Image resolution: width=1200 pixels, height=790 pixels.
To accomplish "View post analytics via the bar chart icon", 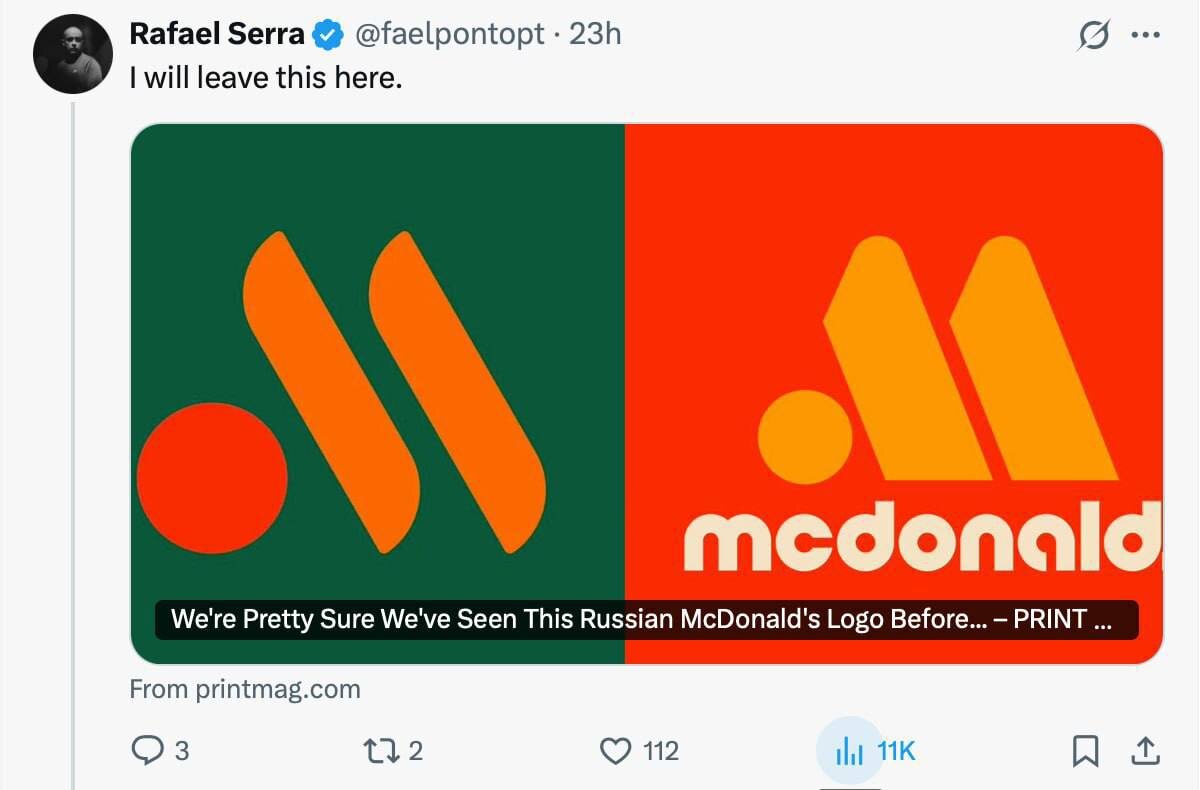I will [x=848, y=752].
